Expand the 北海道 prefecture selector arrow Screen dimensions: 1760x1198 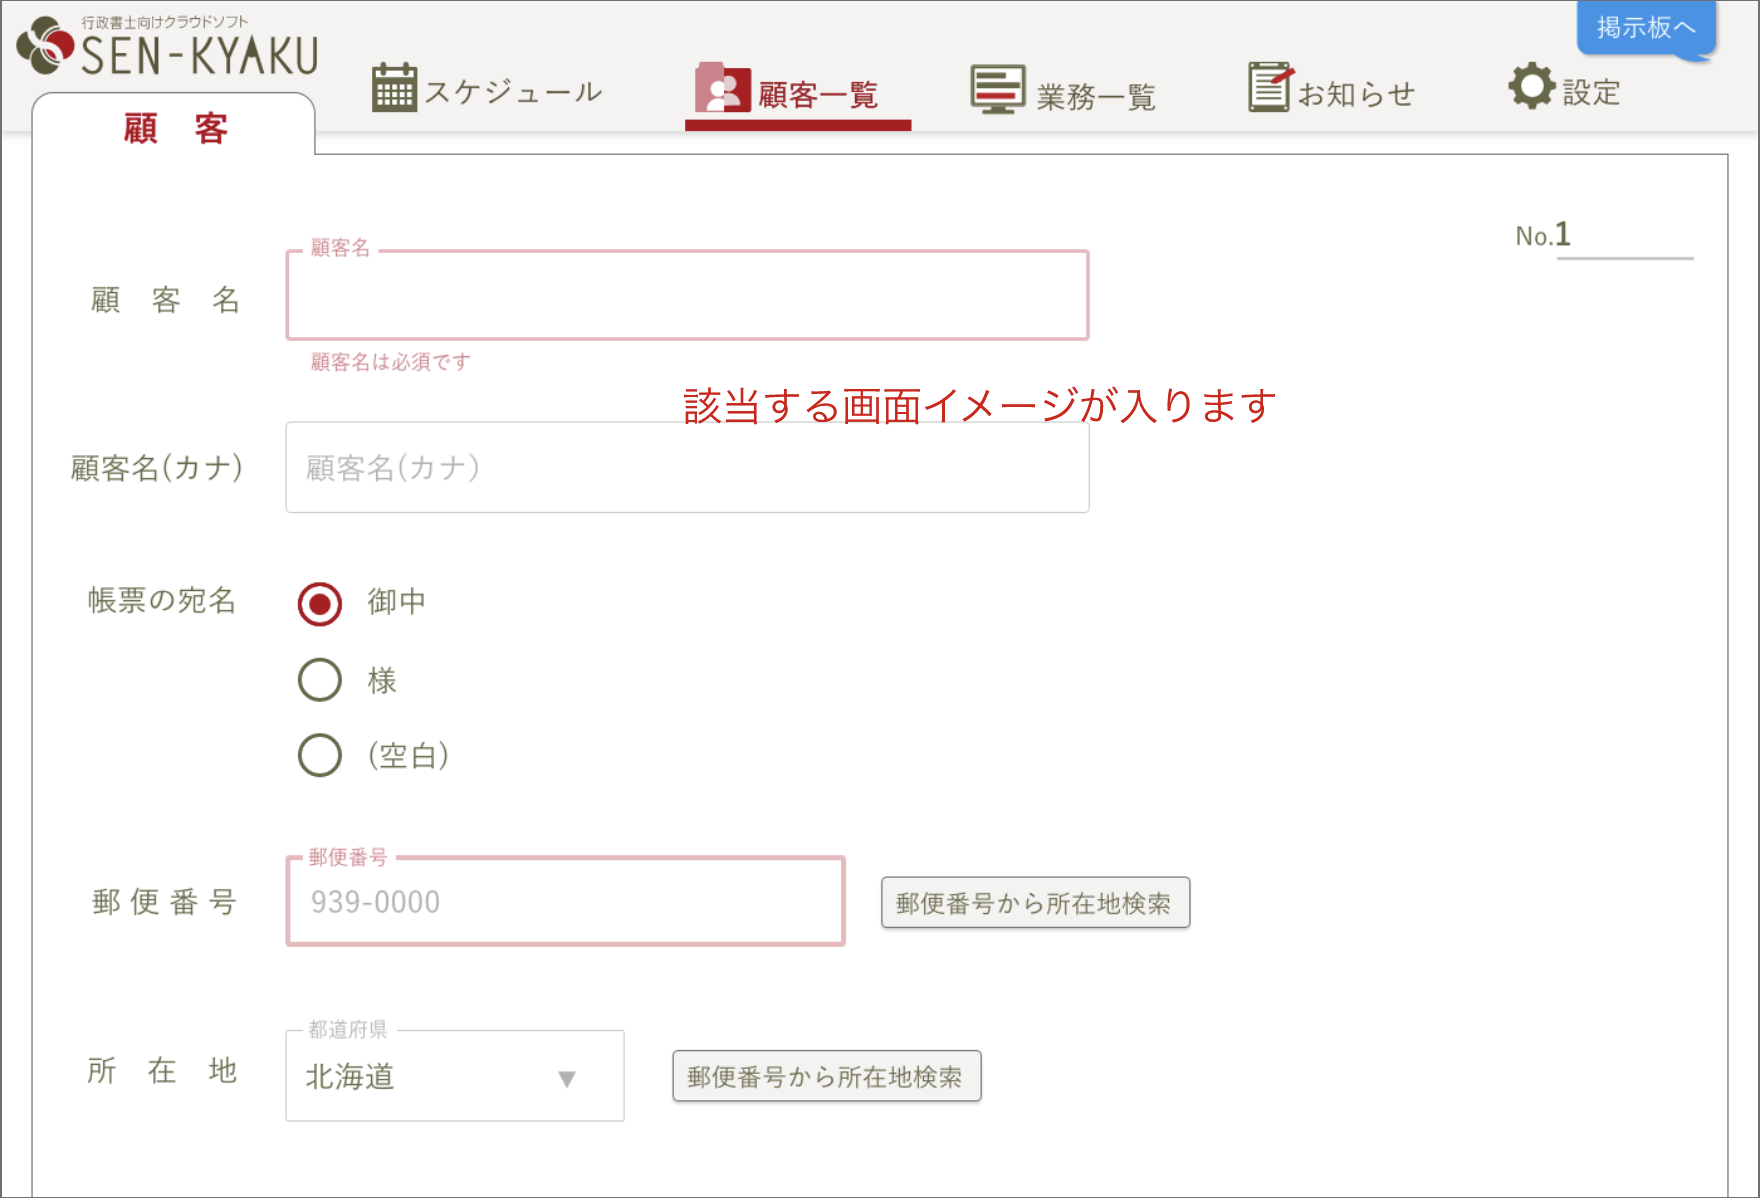pyautogui.click(x=566, y=1079)
